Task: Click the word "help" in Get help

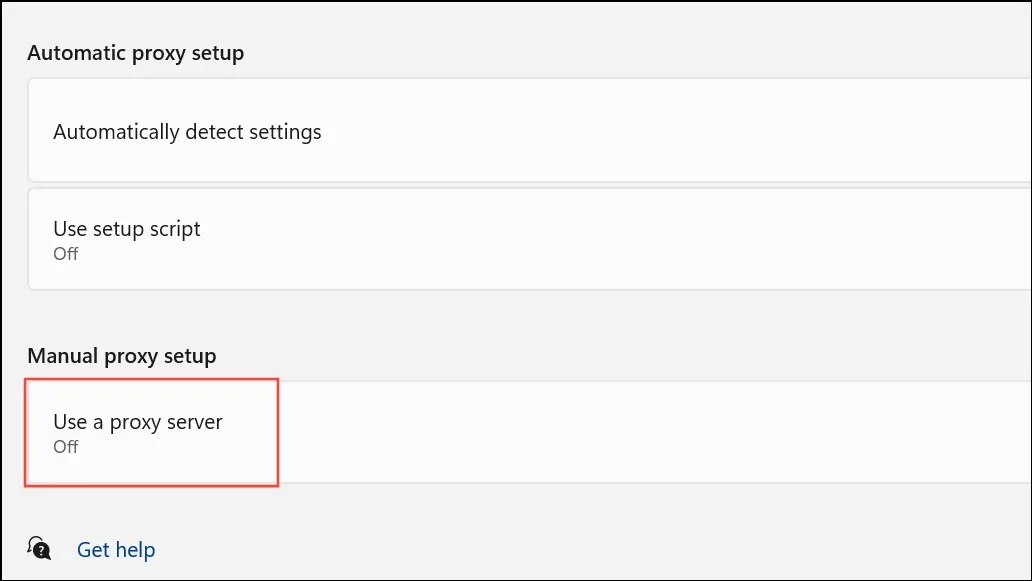Action: (136, 549)
